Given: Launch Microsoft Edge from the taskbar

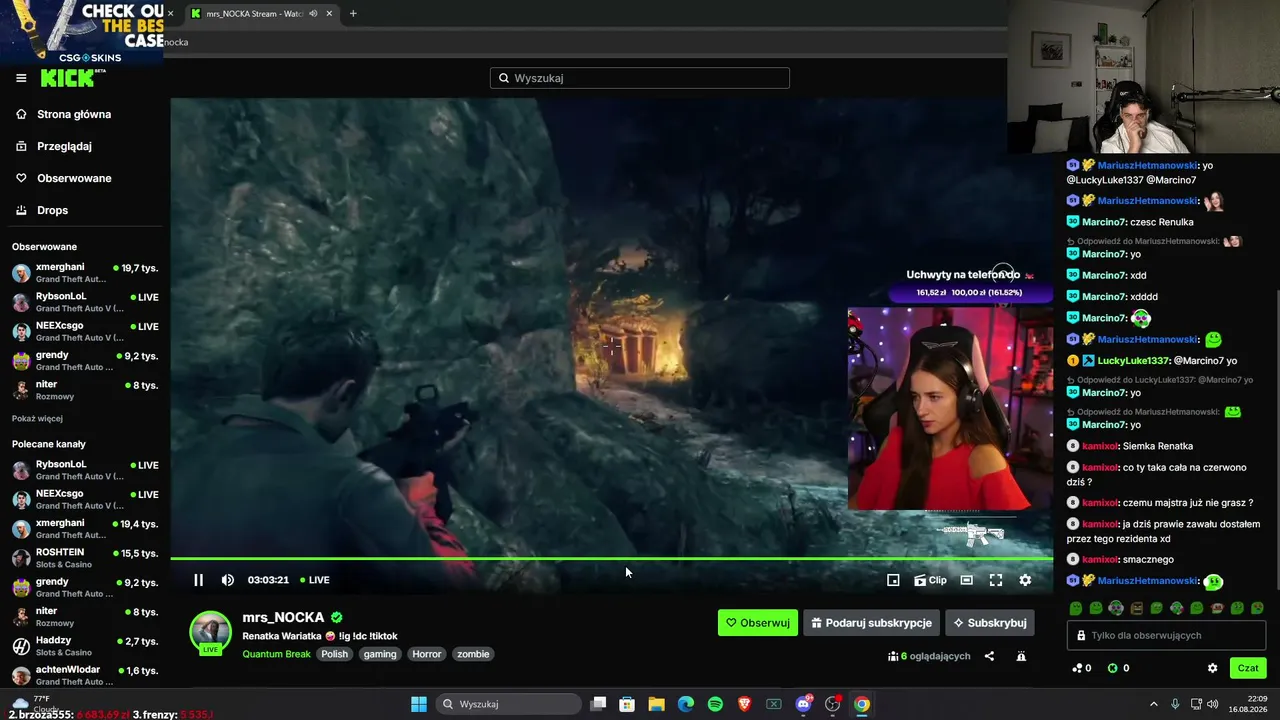Looking at the screenshot, I should pos(686,704).
